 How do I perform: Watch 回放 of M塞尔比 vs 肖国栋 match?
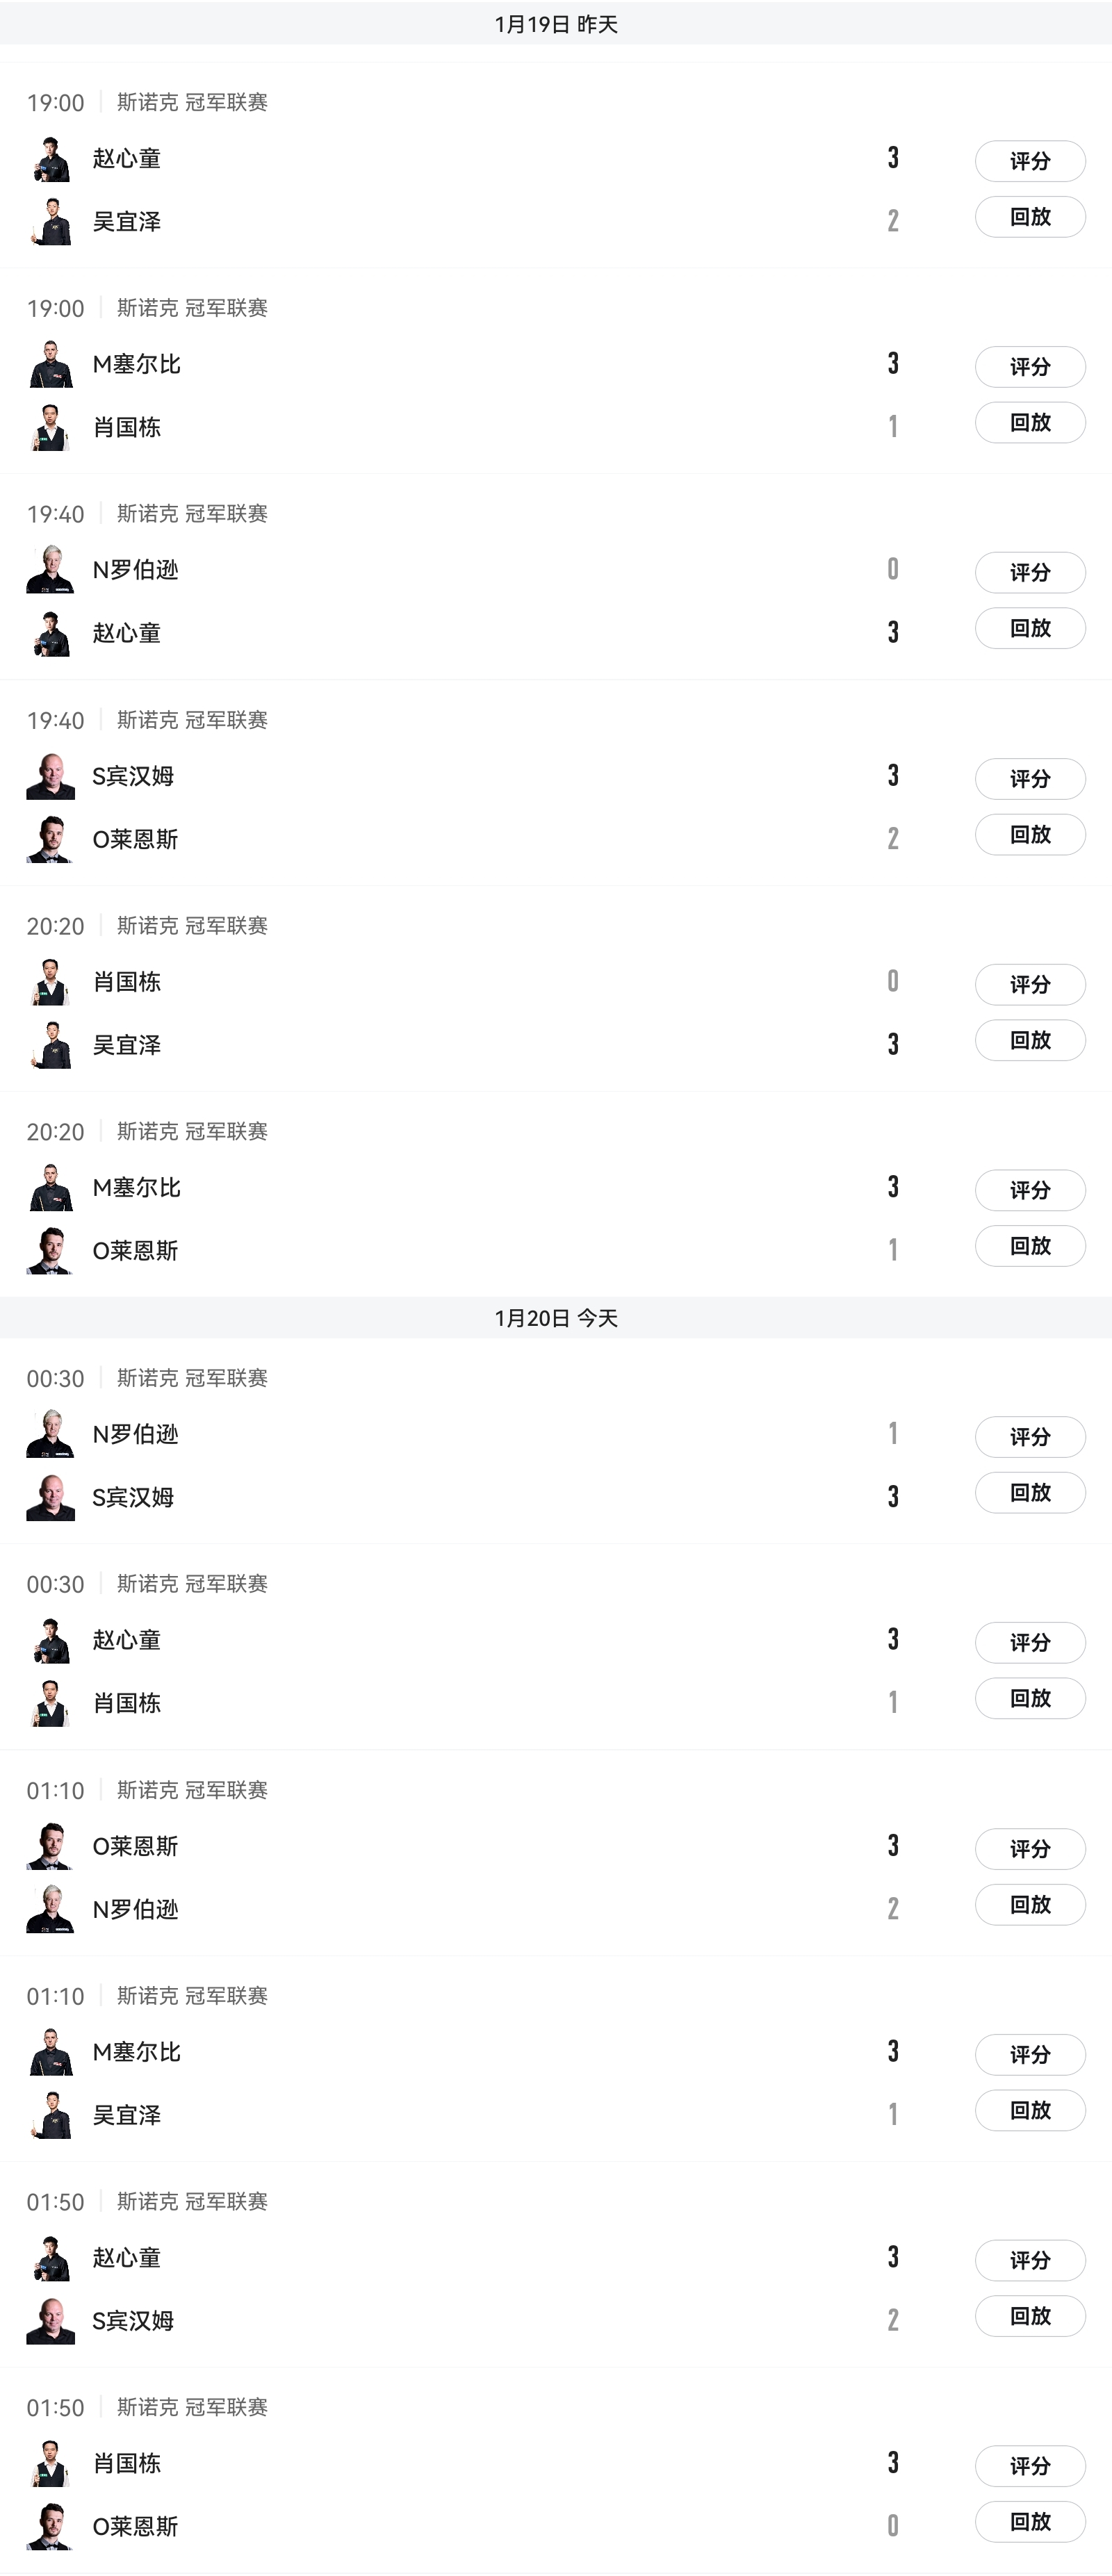click(x=1030, y=423)
